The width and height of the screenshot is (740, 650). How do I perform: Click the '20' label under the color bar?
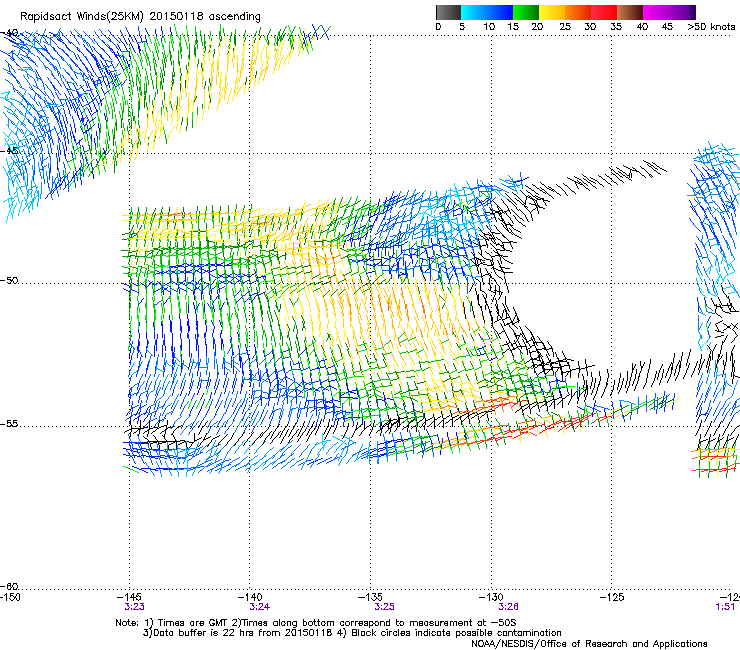point(537,27)
